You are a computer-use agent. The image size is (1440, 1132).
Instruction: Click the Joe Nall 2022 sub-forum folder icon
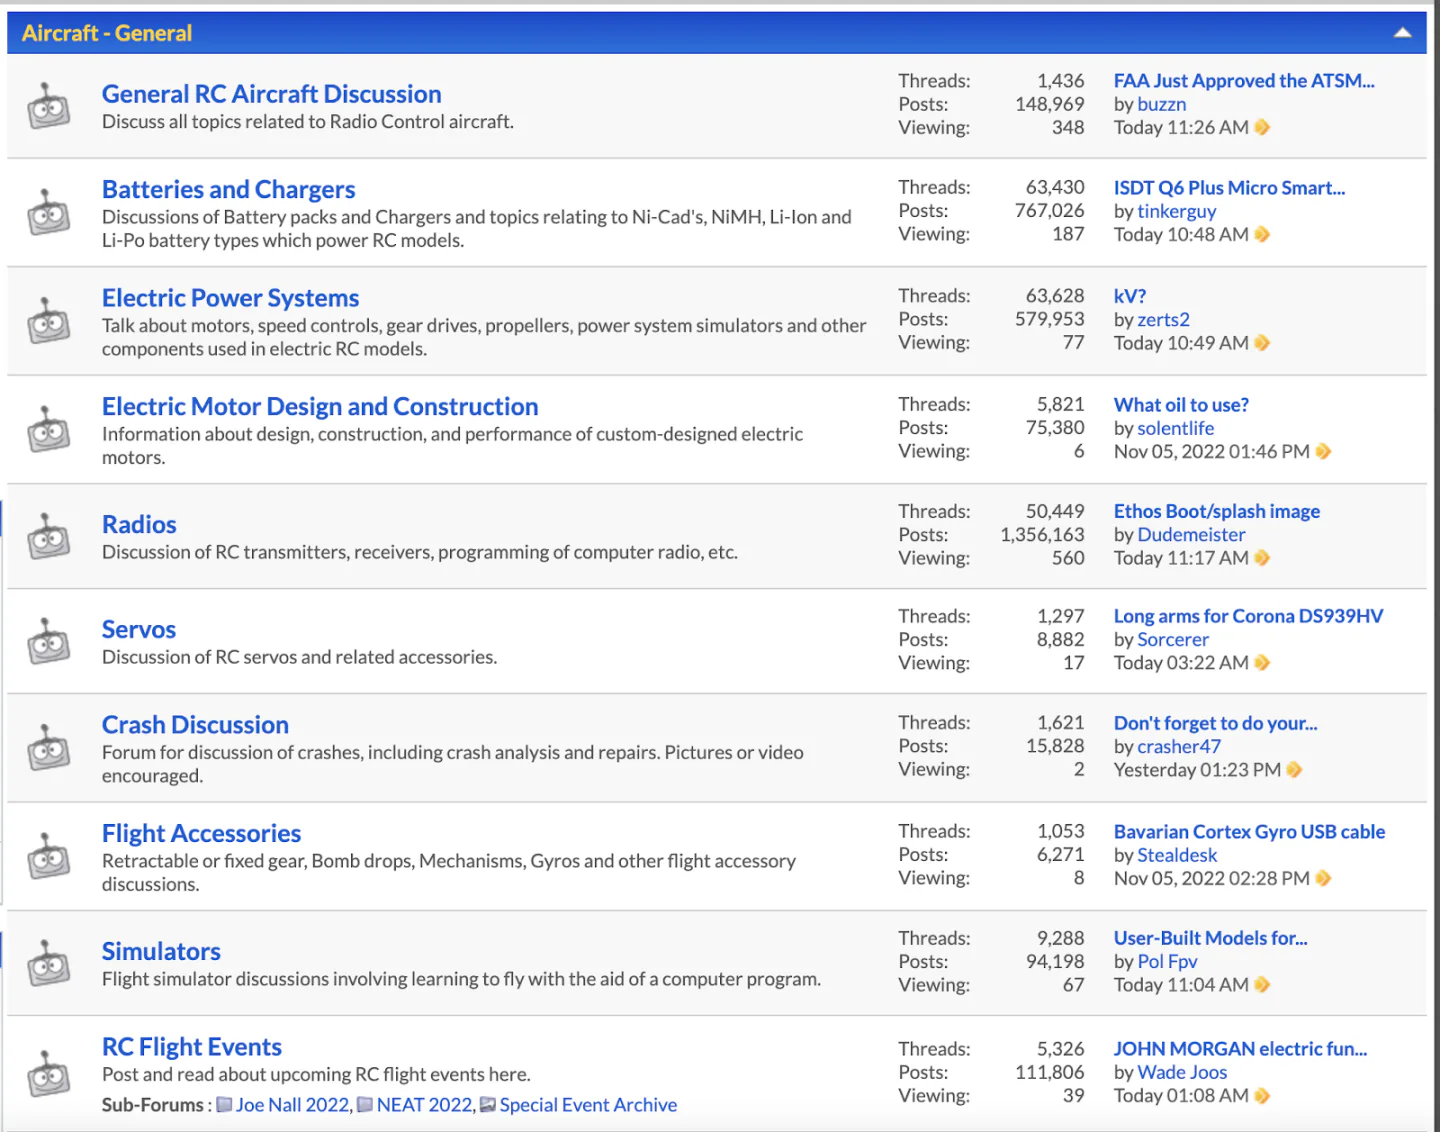(x=224, y=1105)
